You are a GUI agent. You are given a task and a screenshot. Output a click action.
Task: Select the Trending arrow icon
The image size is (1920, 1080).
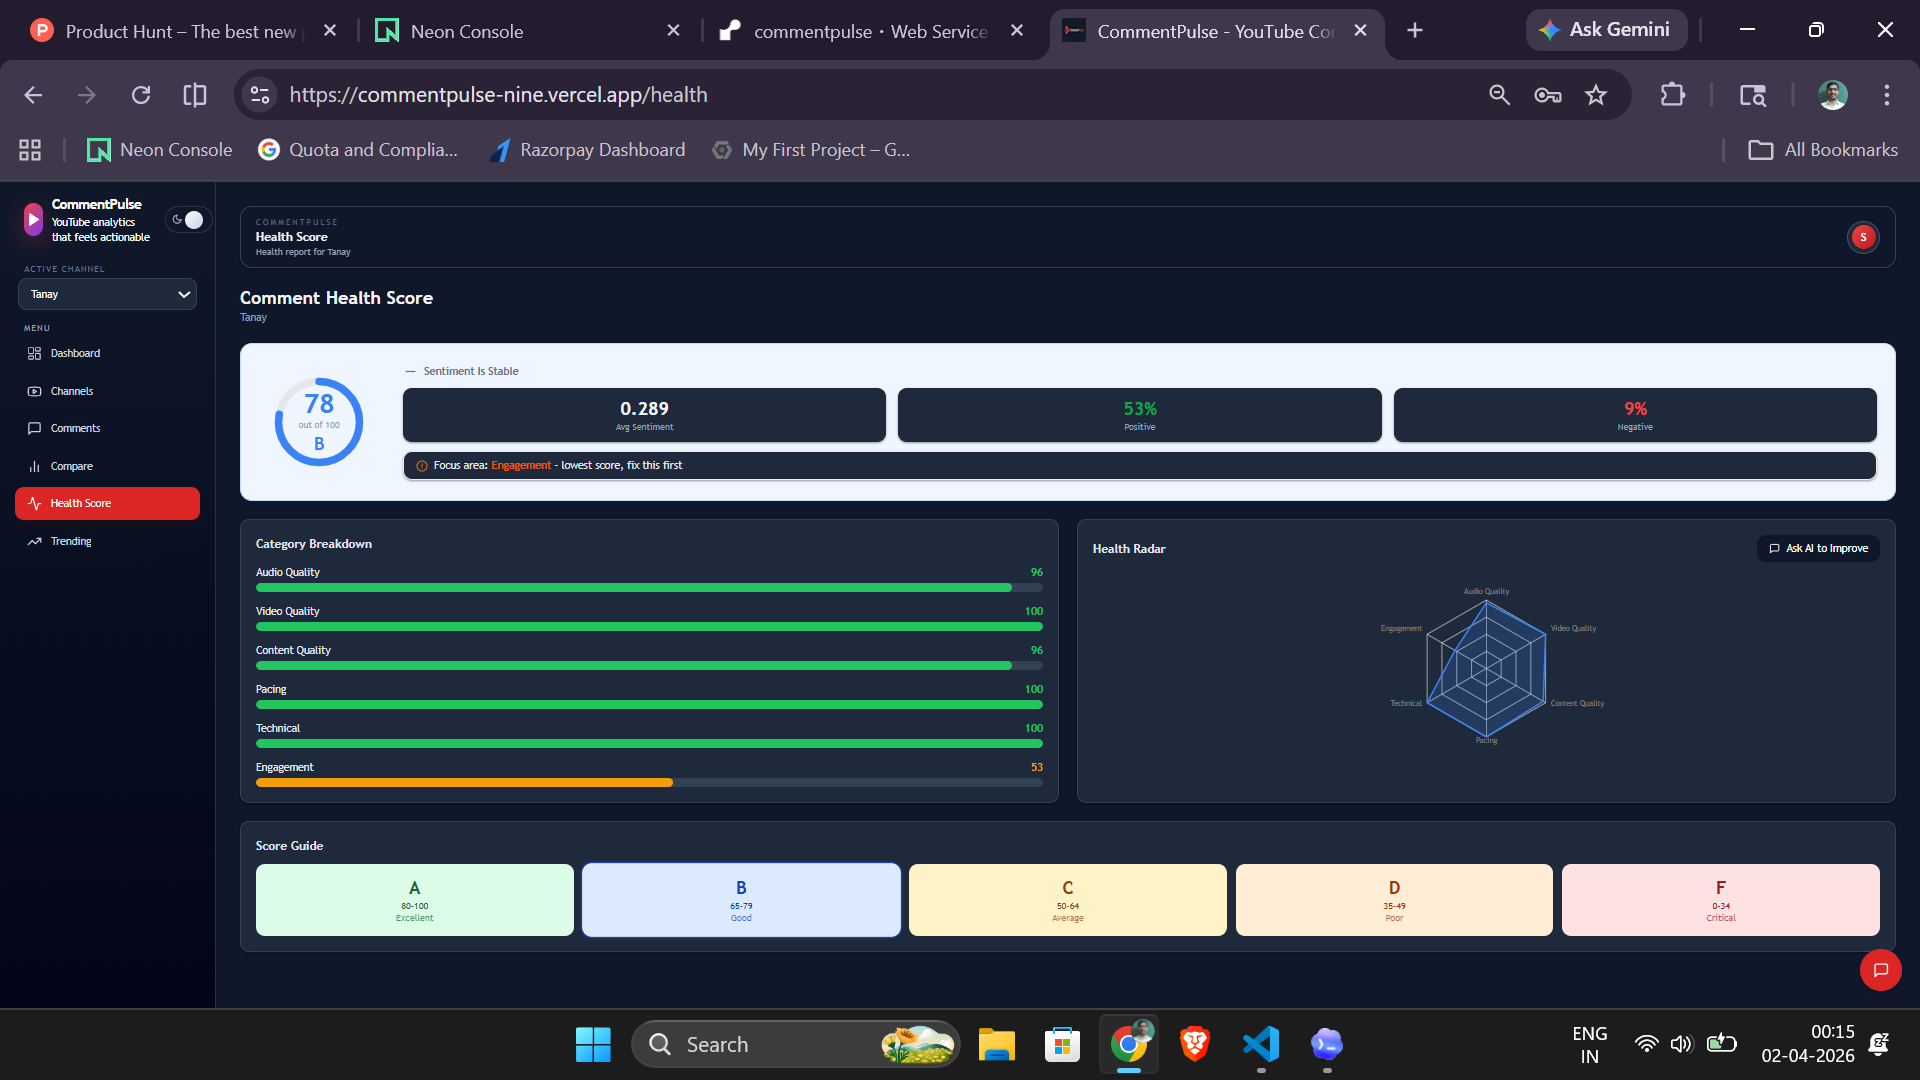tap(34, 541)
